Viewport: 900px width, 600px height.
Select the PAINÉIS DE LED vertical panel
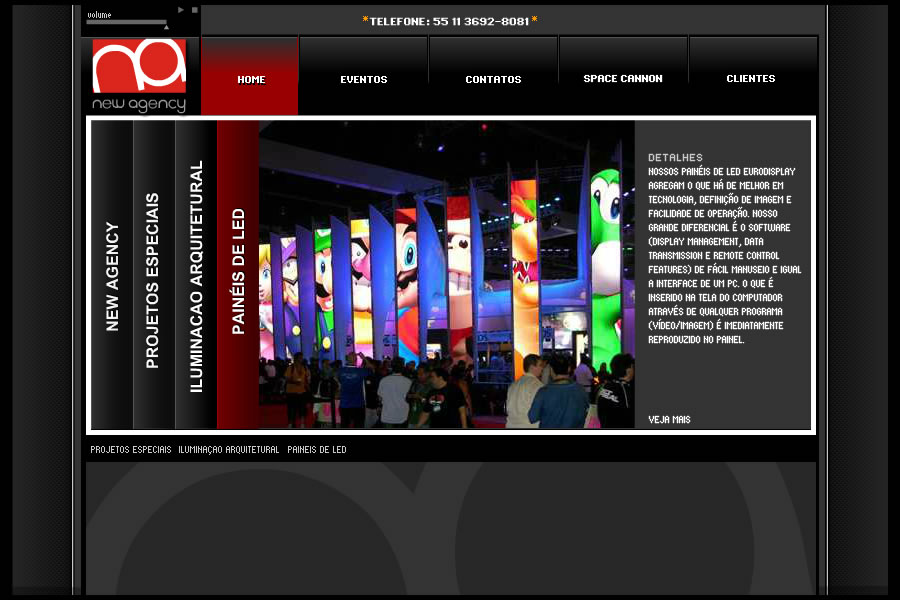pos(238,274)
